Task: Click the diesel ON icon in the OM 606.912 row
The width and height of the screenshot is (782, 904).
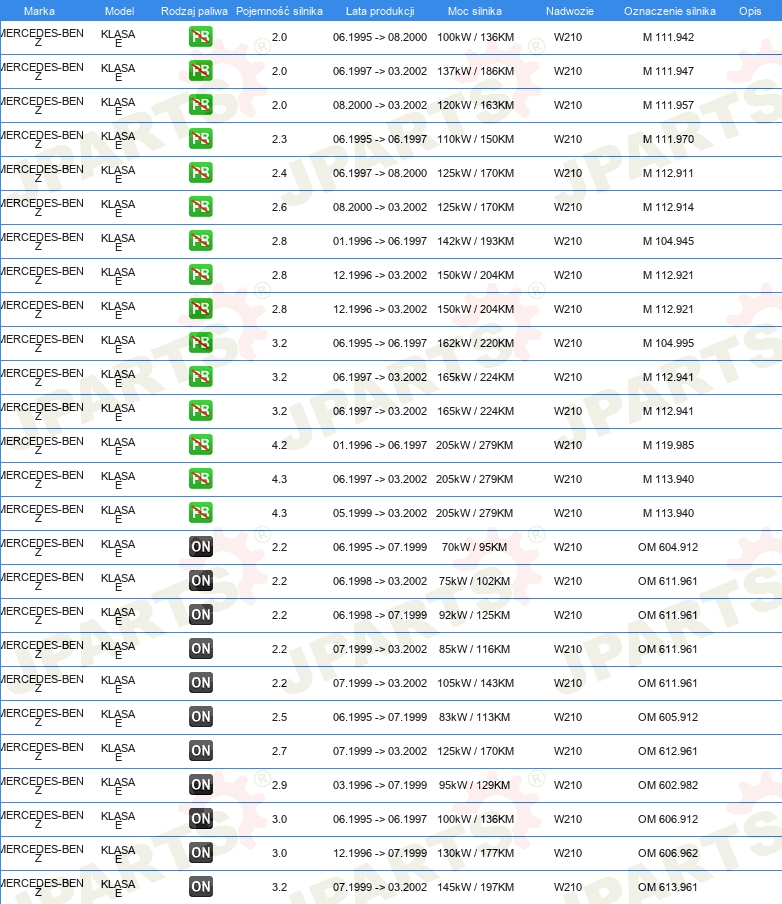Action: [x=201, y=819]
